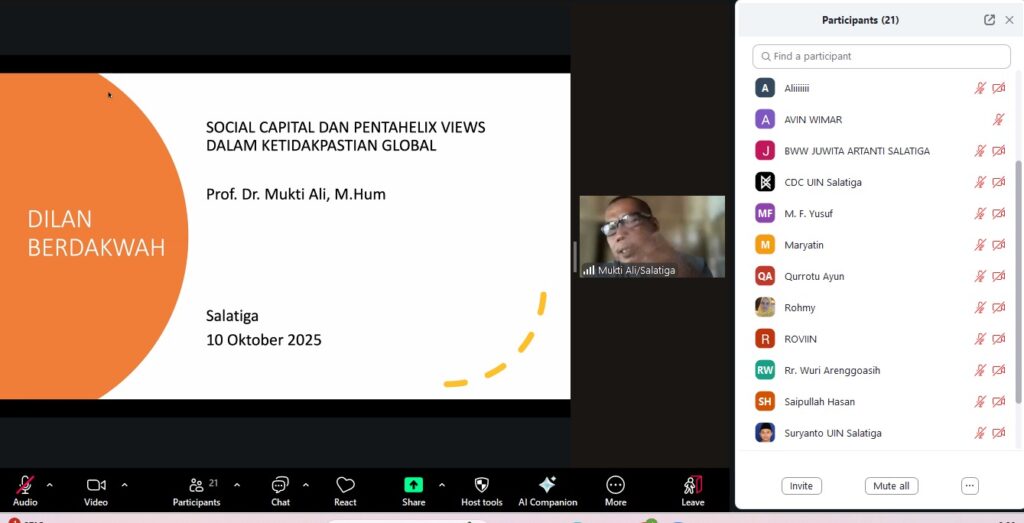Pop out the Participants panel
The width and height of the screenshot is (1024, 523).
[989, 20]
